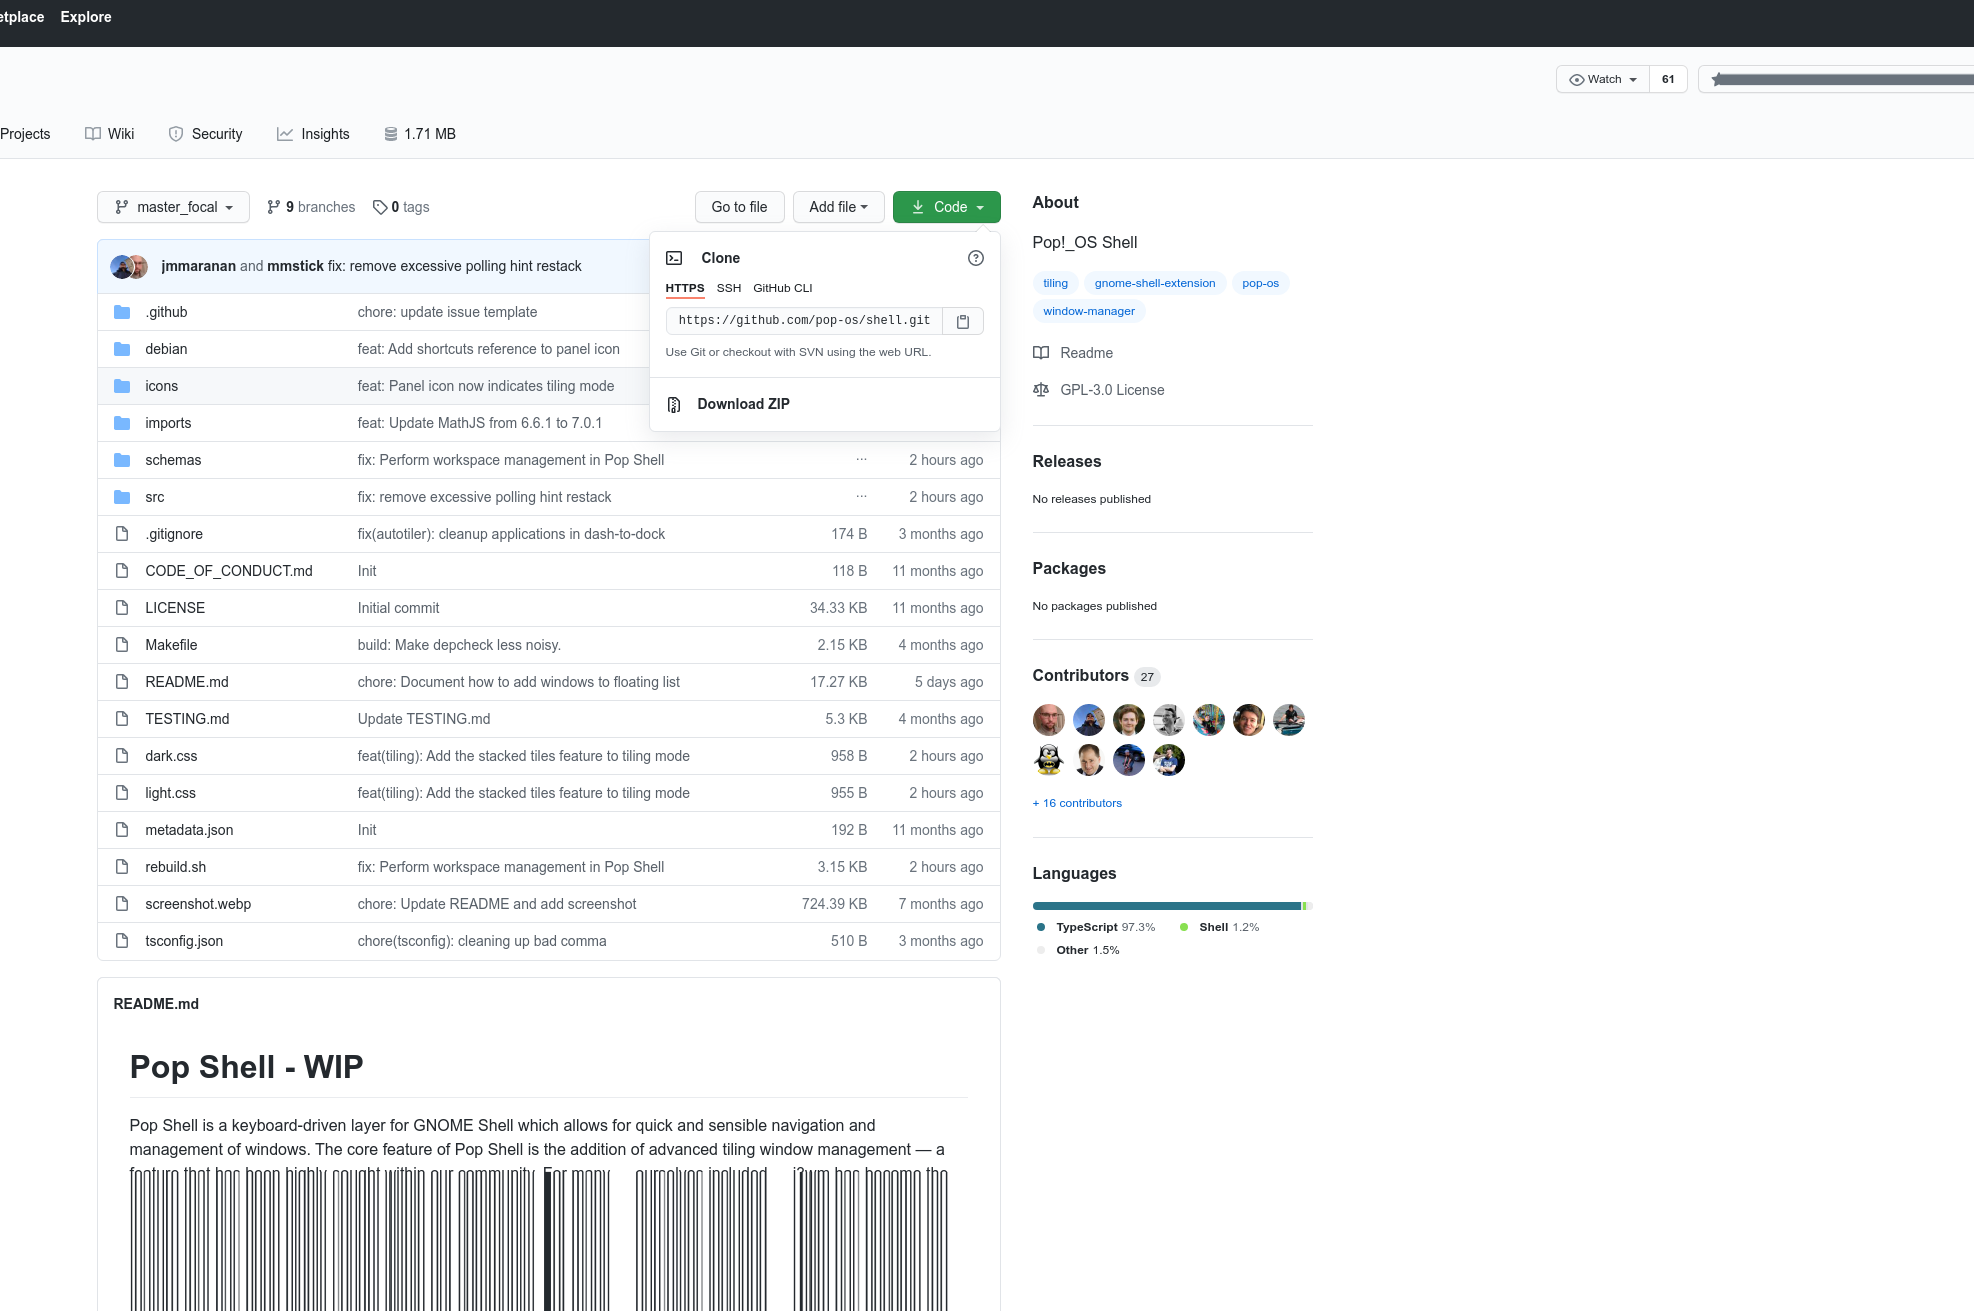Screen dimensions: 1974x1311
Task: Click the tags icon showing 0 tags
Action: (381, 207)
